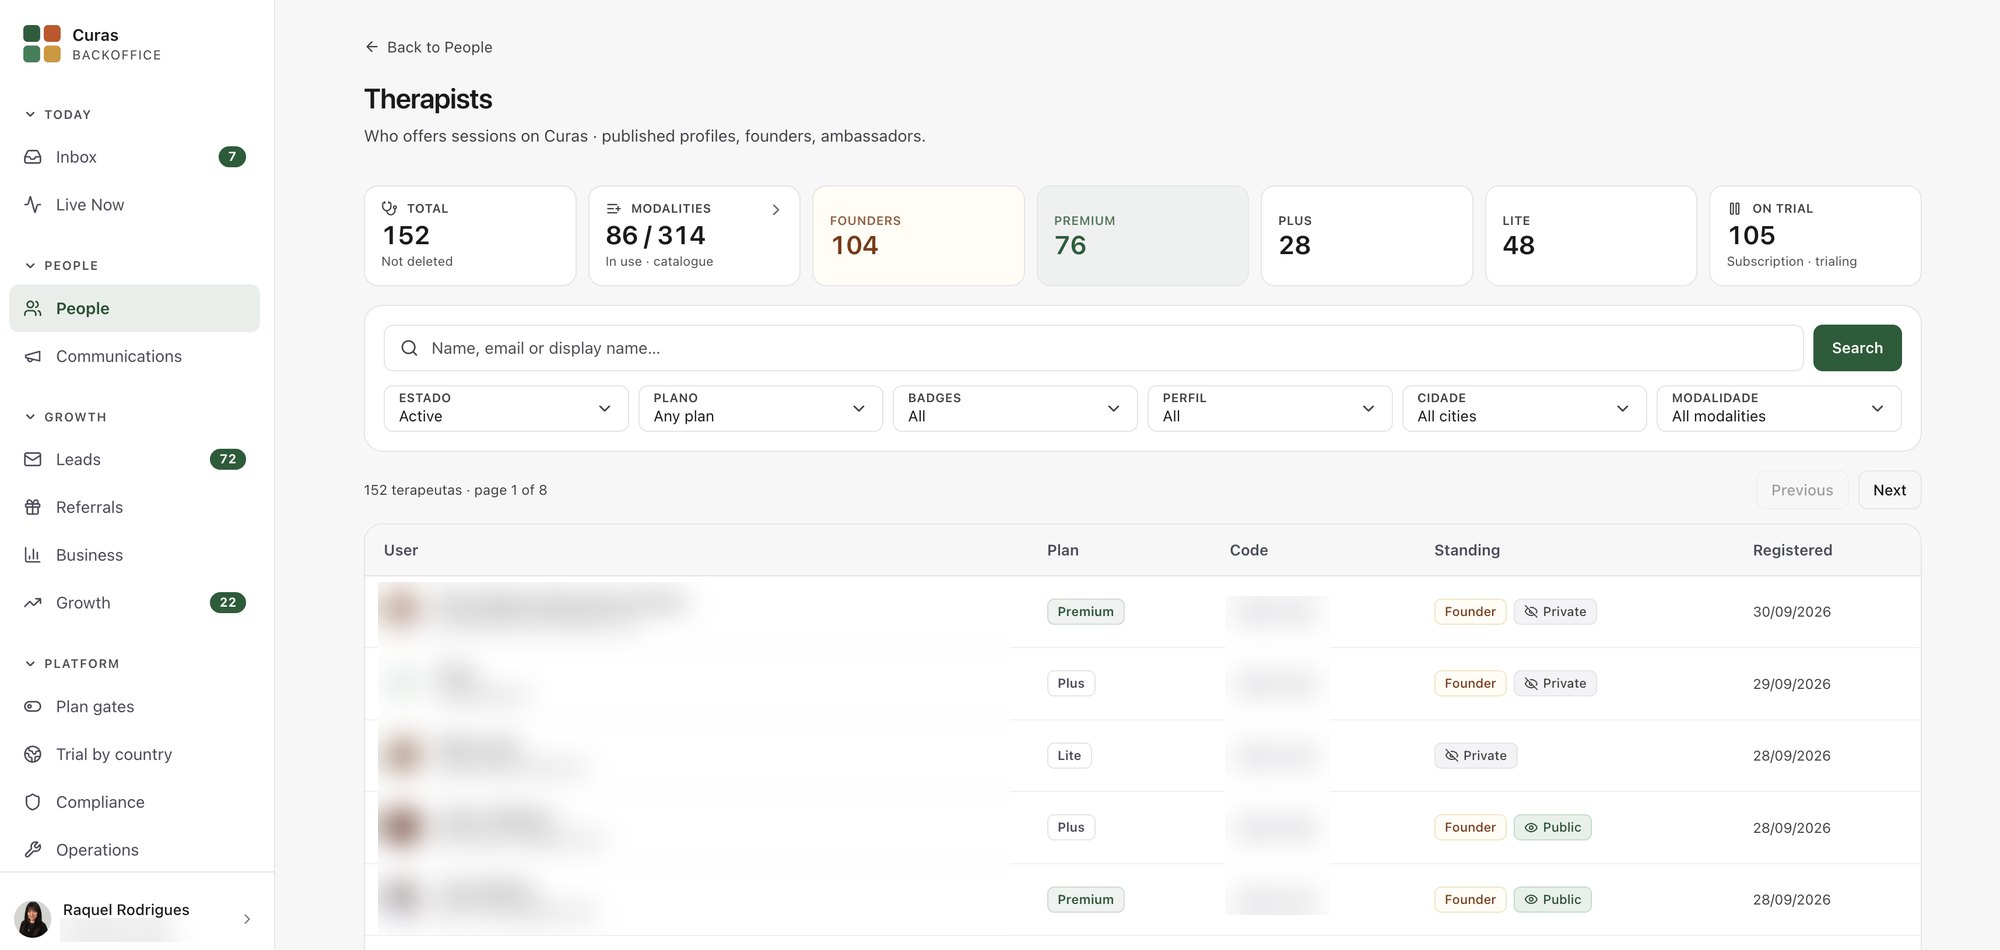The height and width of the screenshot is (950, 2000).
Task: Click Raquel Rodrigues profile avatar
Action: point(33,919)
